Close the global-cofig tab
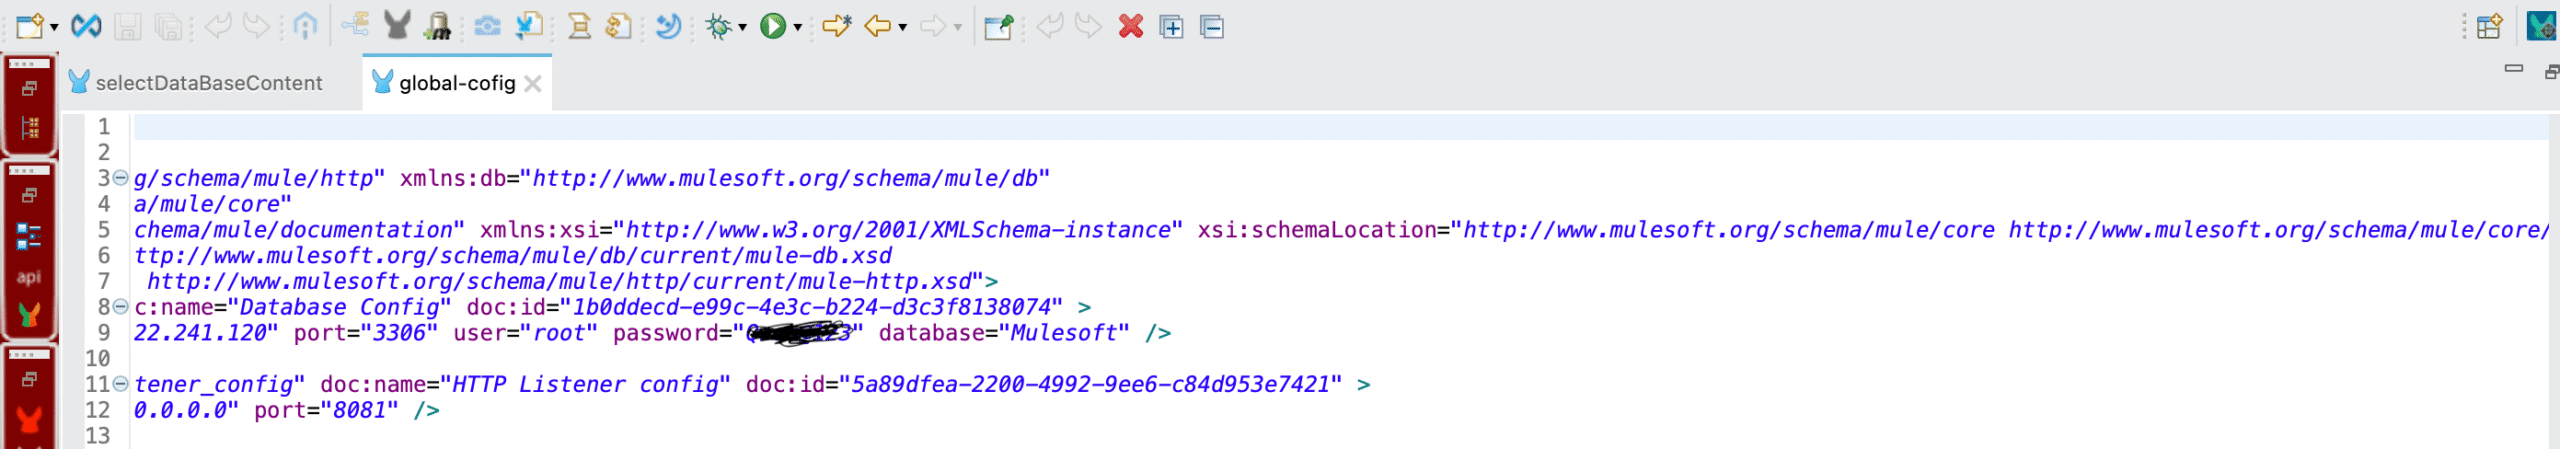 pyautogui.click(x=533, y=84)
